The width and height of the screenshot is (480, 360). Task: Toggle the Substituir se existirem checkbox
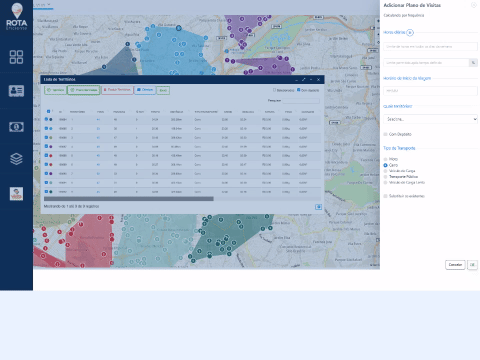click(385, 196)
